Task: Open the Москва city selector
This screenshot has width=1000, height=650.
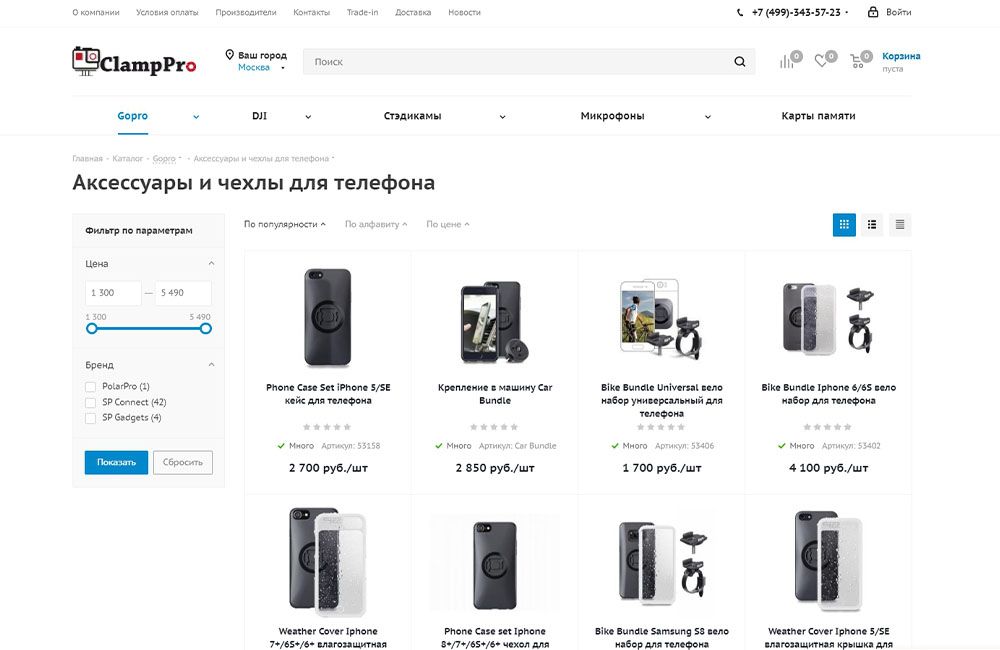Action: tap(254, 68)
